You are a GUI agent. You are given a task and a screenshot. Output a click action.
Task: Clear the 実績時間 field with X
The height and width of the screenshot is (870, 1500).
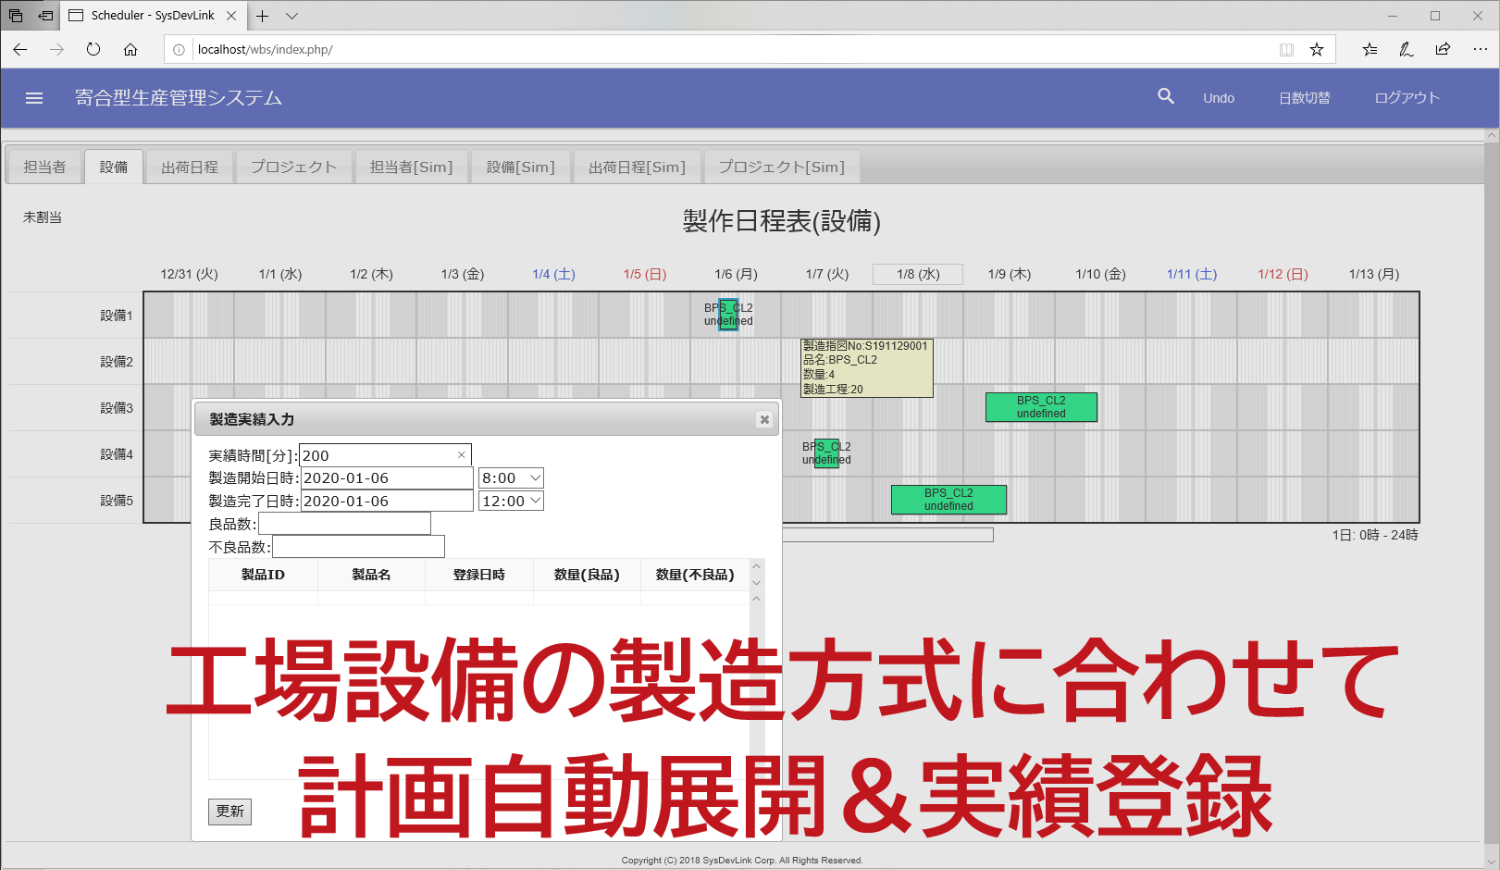point(461,455)
